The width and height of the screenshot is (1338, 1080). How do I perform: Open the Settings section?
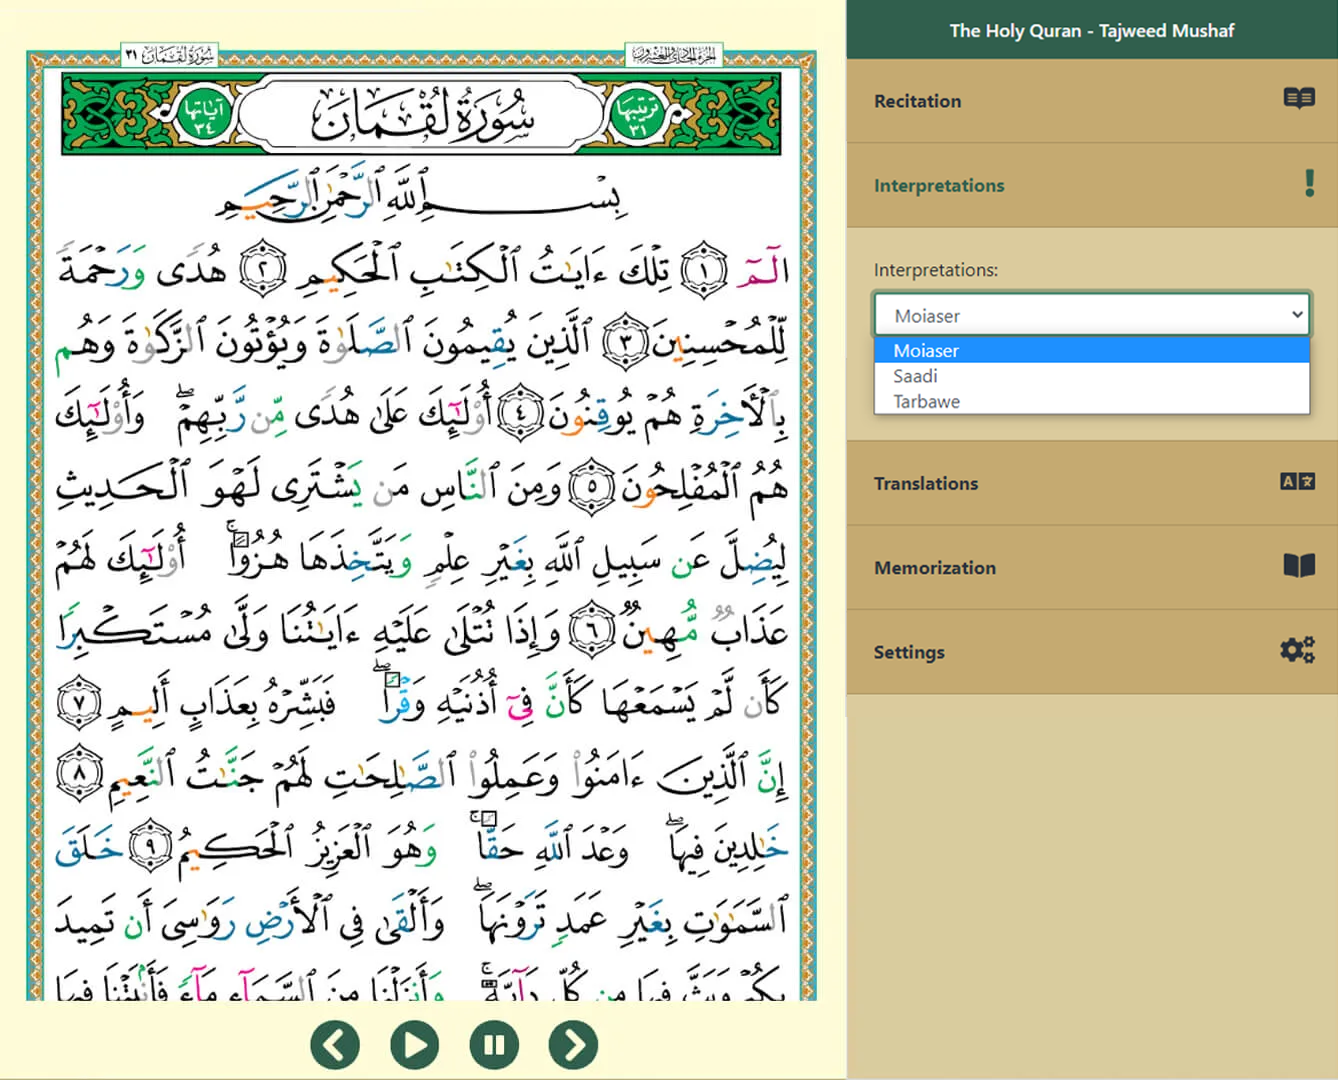[x=1092, y=651]
